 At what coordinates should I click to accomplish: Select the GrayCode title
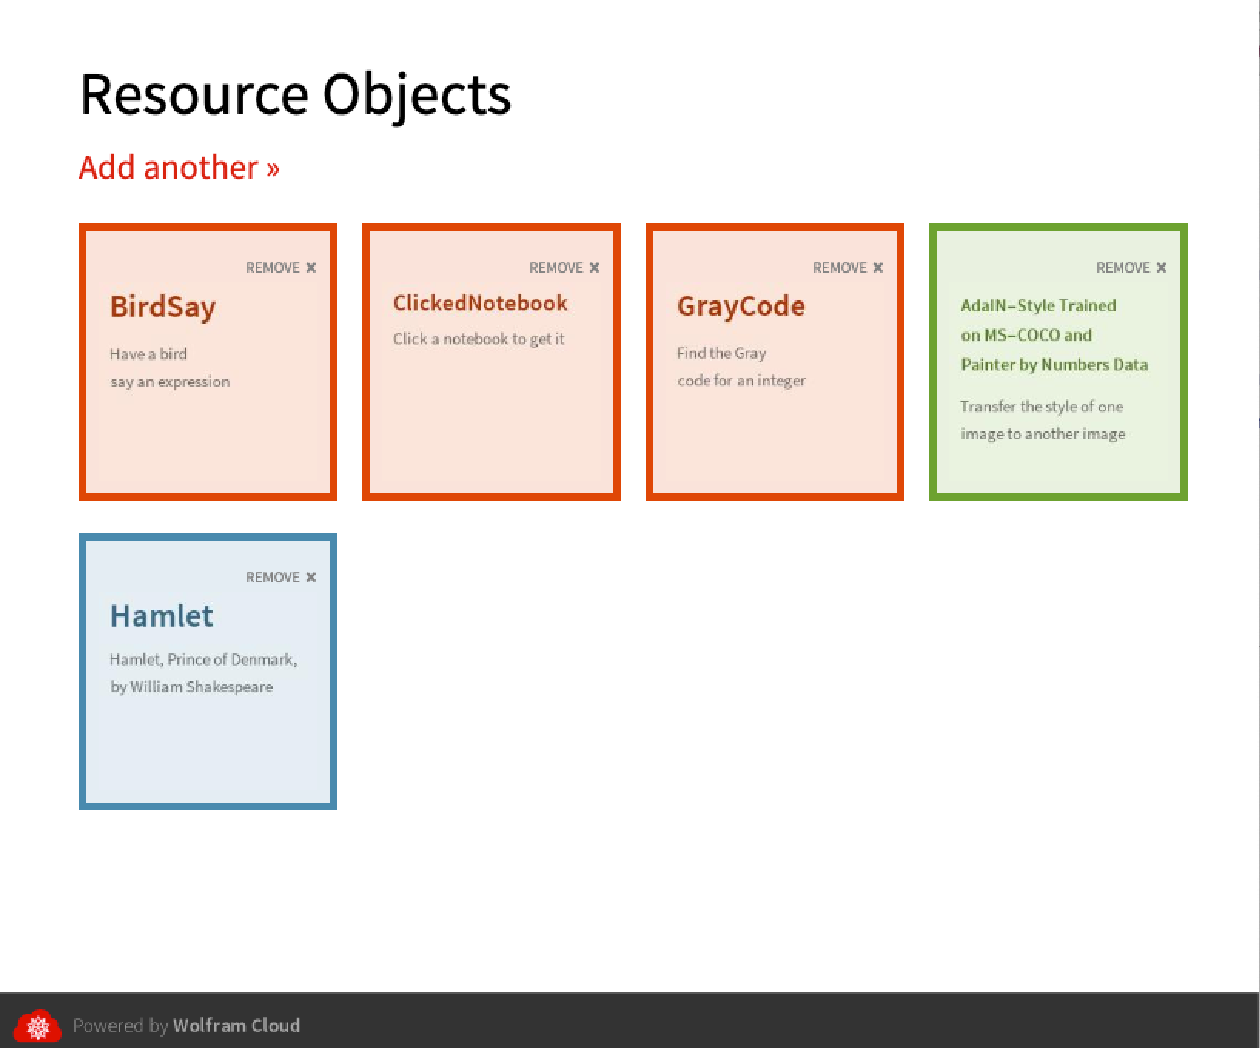click(740, 306)
